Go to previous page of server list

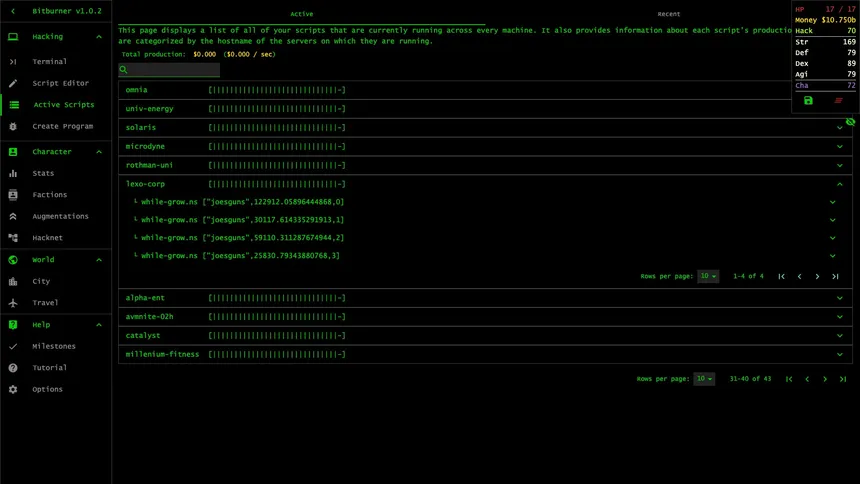click(x=807, y=379)
